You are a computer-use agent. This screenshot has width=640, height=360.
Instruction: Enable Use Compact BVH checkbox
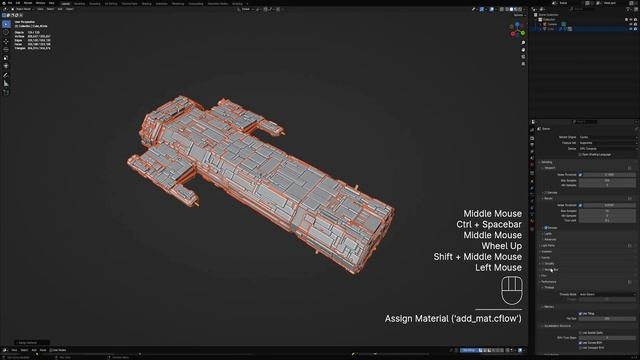click(x=580, y=348)
